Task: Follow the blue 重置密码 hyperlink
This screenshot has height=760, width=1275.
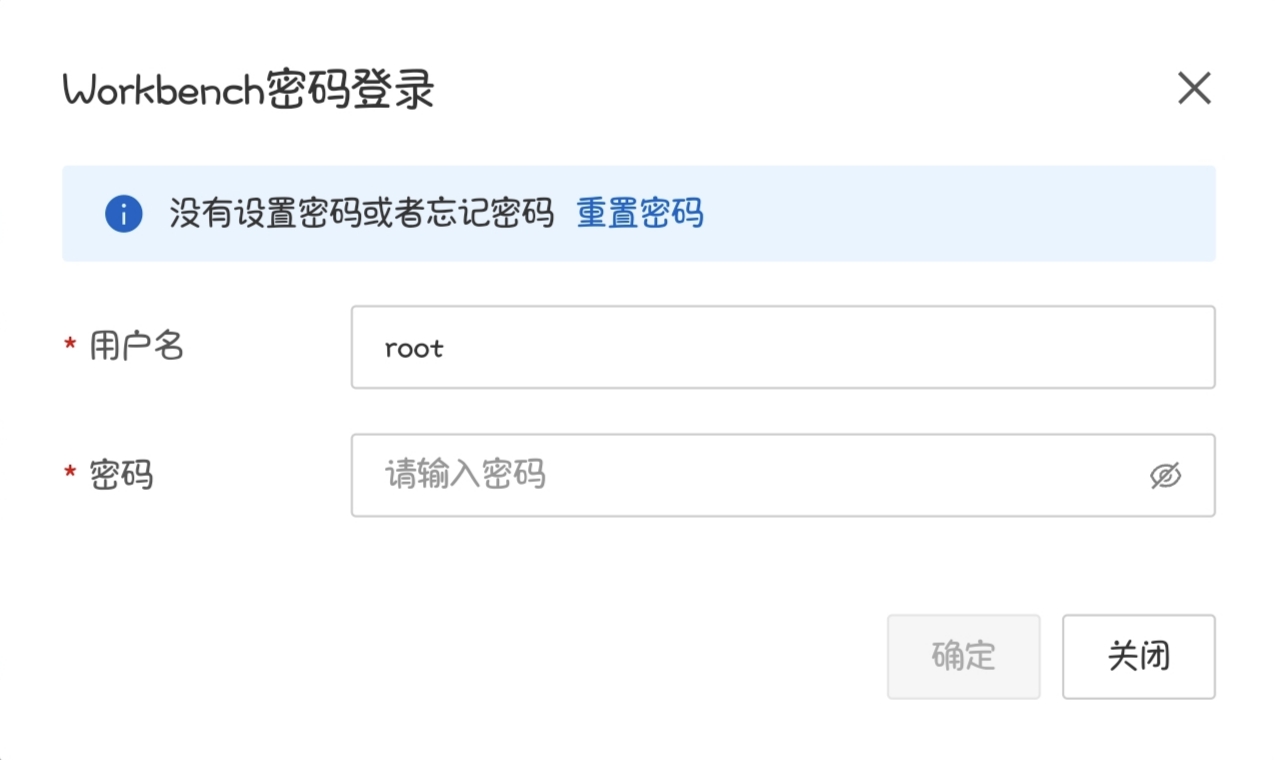Action: 640,213
